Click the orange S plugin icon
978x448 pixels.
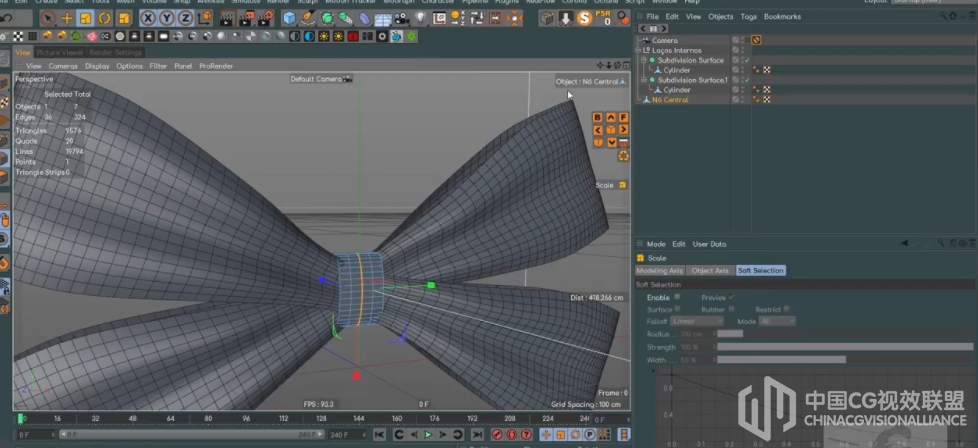(584, 18)
